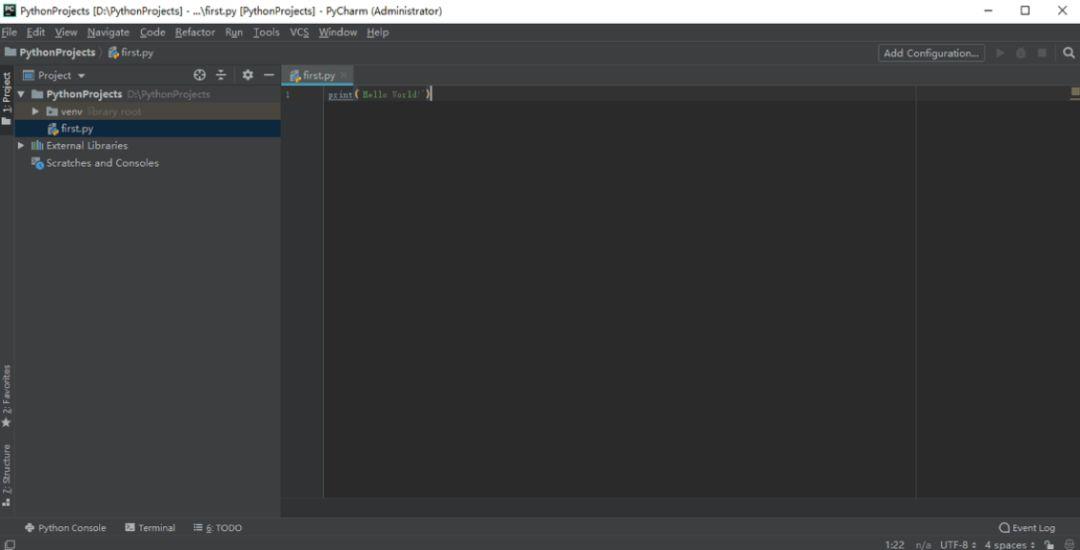This screenshot has height=550, width=1080.
Task: Toggle the 1: Project side tab
Action: (7, 98)
